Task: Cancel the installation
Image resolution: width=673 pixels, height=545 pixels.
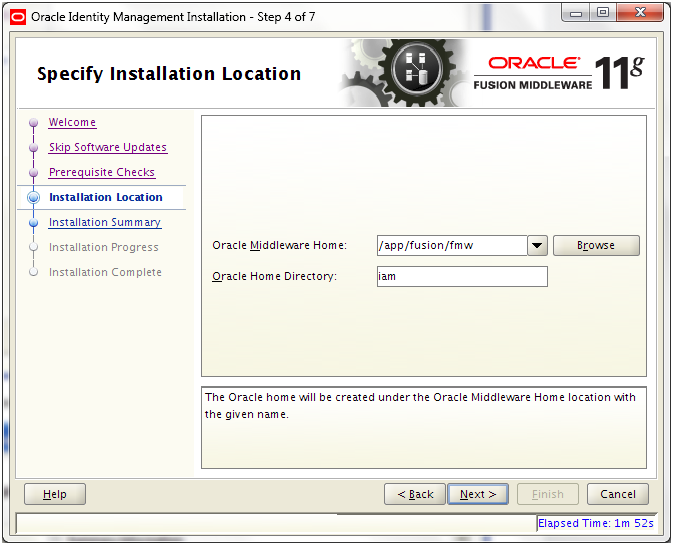Action: 618,494
